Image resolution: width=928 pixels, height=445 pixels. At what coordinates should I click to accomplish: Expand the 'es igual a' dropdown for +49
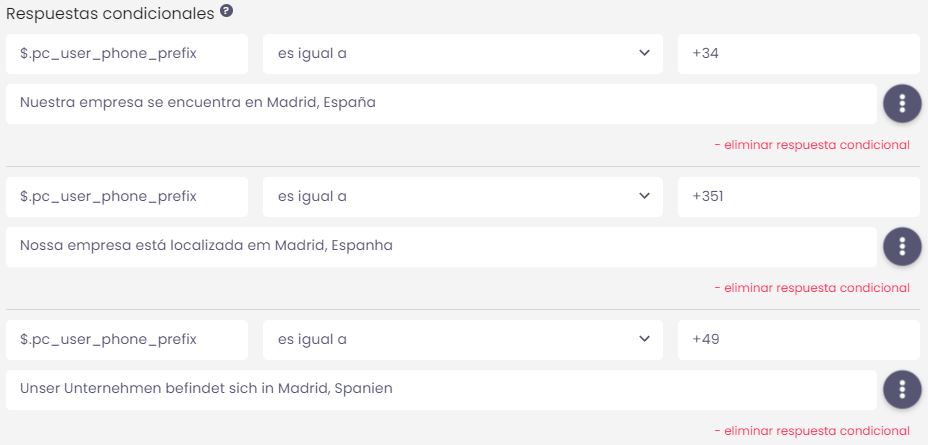463,340
